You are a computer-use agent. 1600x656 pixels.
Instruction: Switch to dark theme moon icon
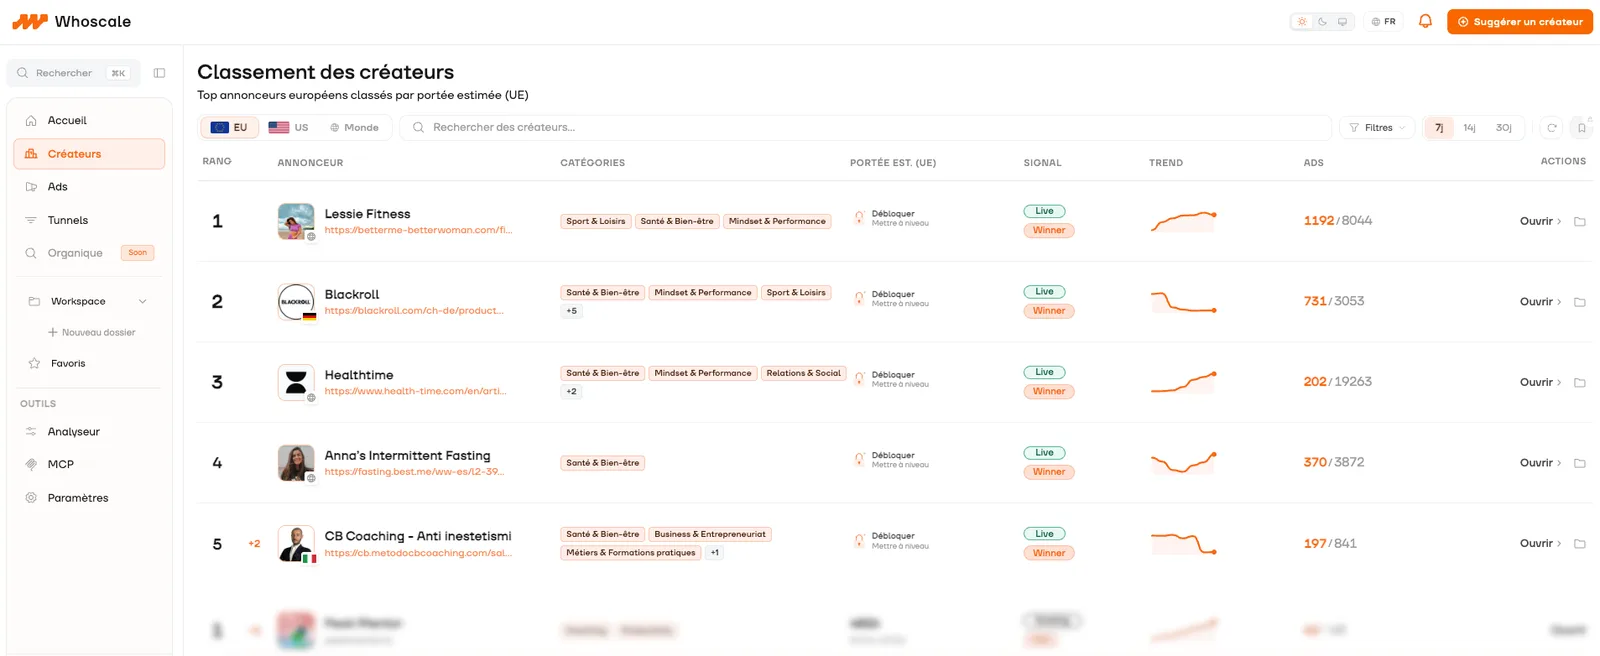tap(1322, 21)
